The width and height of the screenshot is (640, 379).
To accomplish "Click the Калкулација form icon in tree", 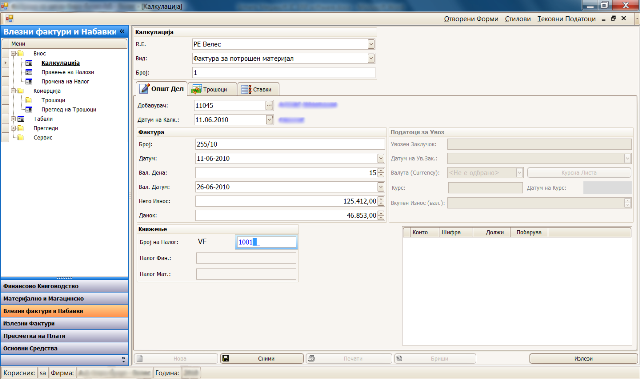I will (29, 63).
